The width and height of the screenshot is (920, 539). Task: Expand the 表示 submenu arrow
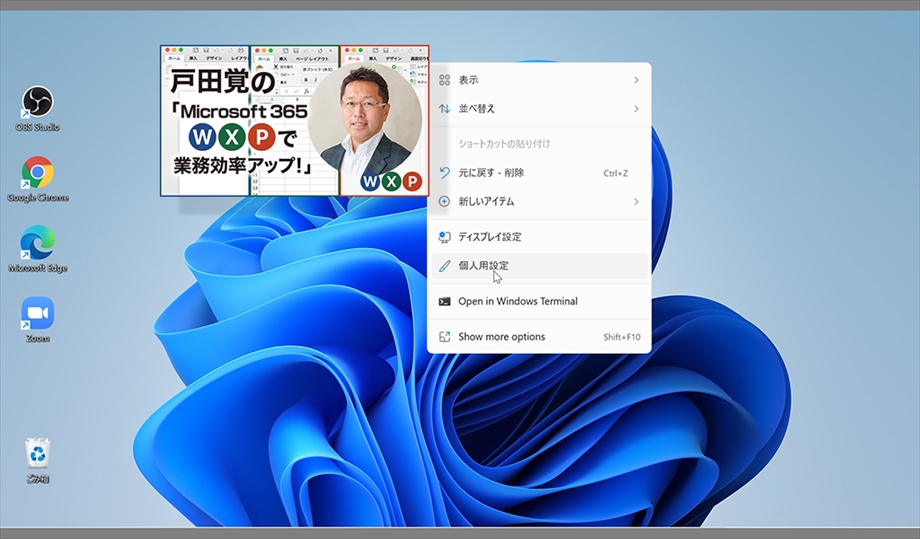pos(636,80)
